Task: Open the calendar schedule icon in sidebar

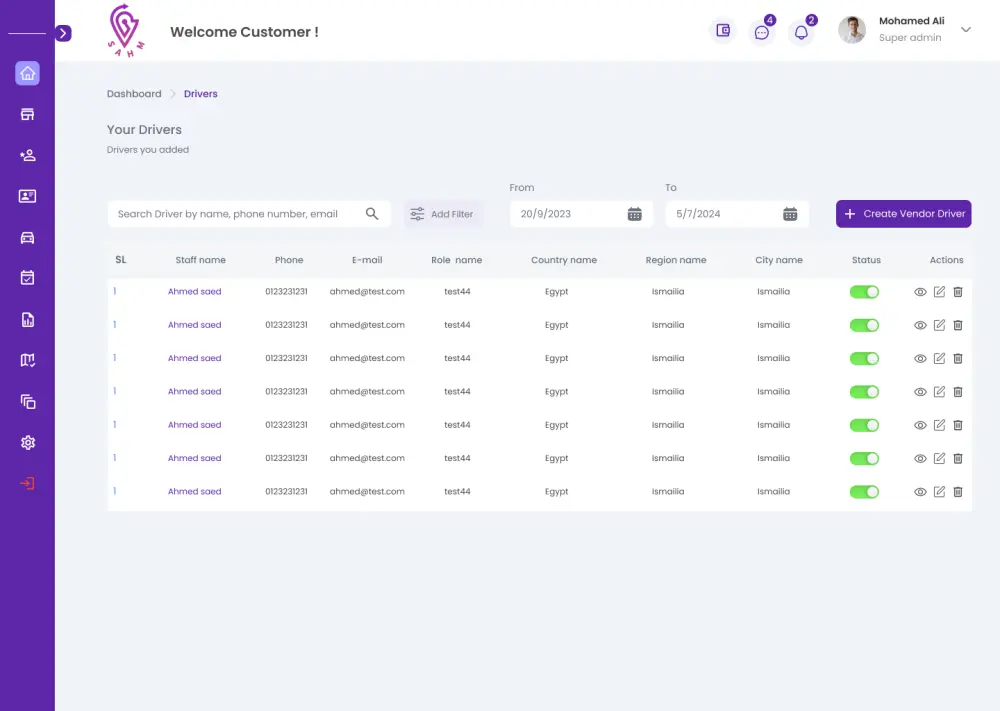Action: 27,278
